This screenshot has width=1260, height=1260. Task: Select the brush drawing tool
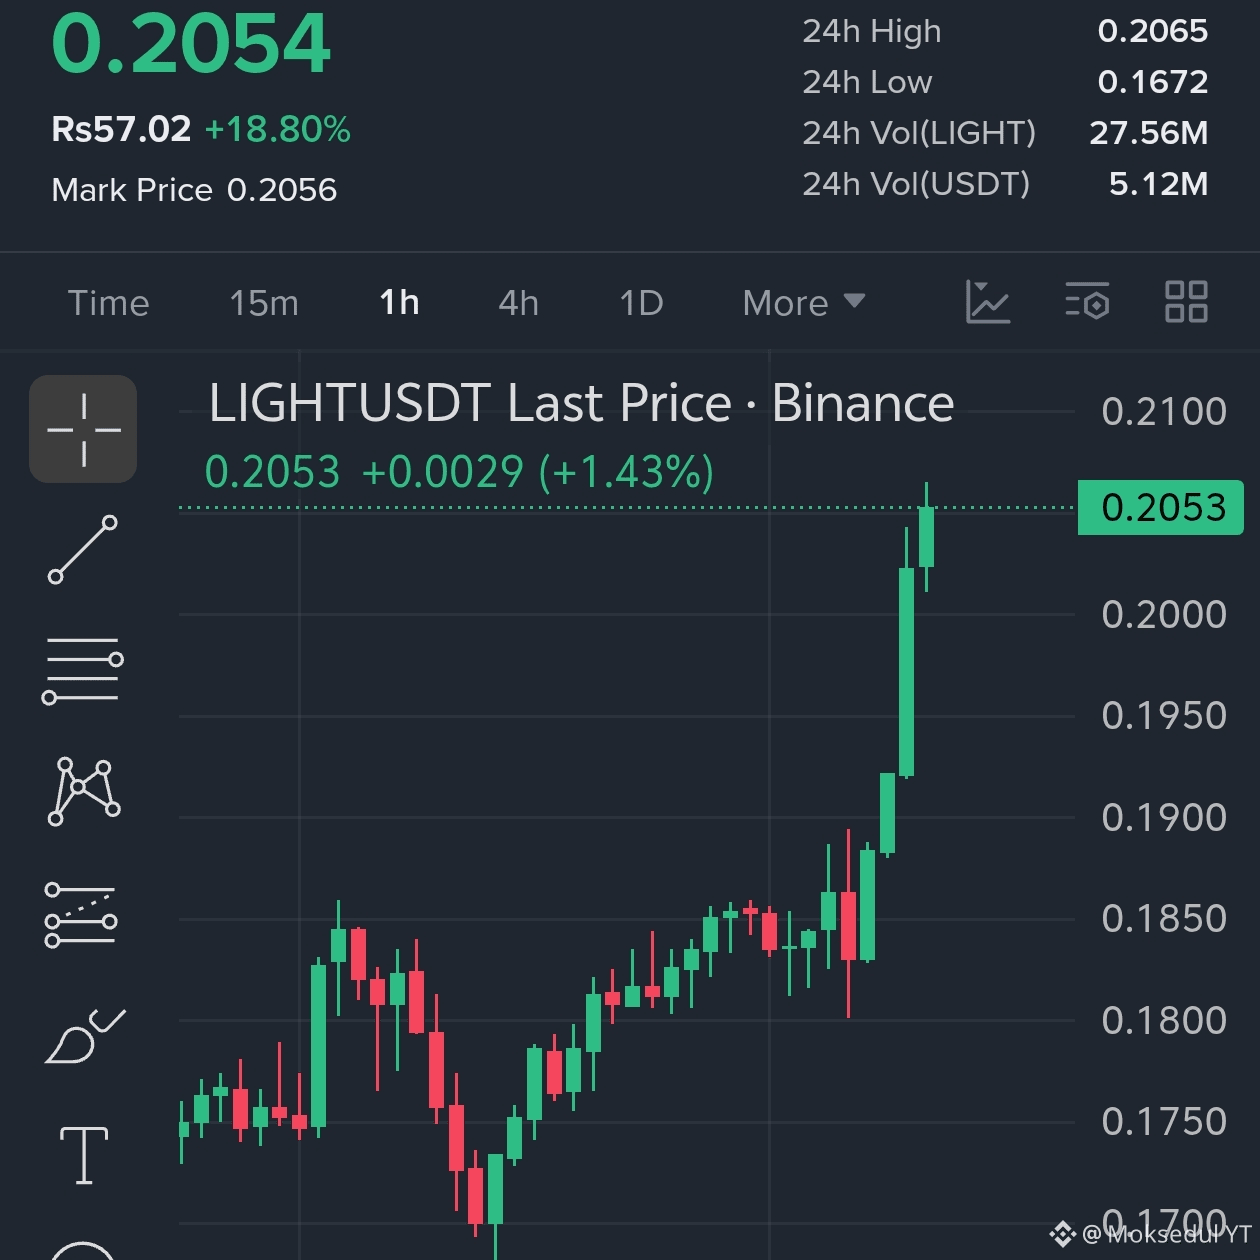pyautogui.click(x=85, y=1036)
